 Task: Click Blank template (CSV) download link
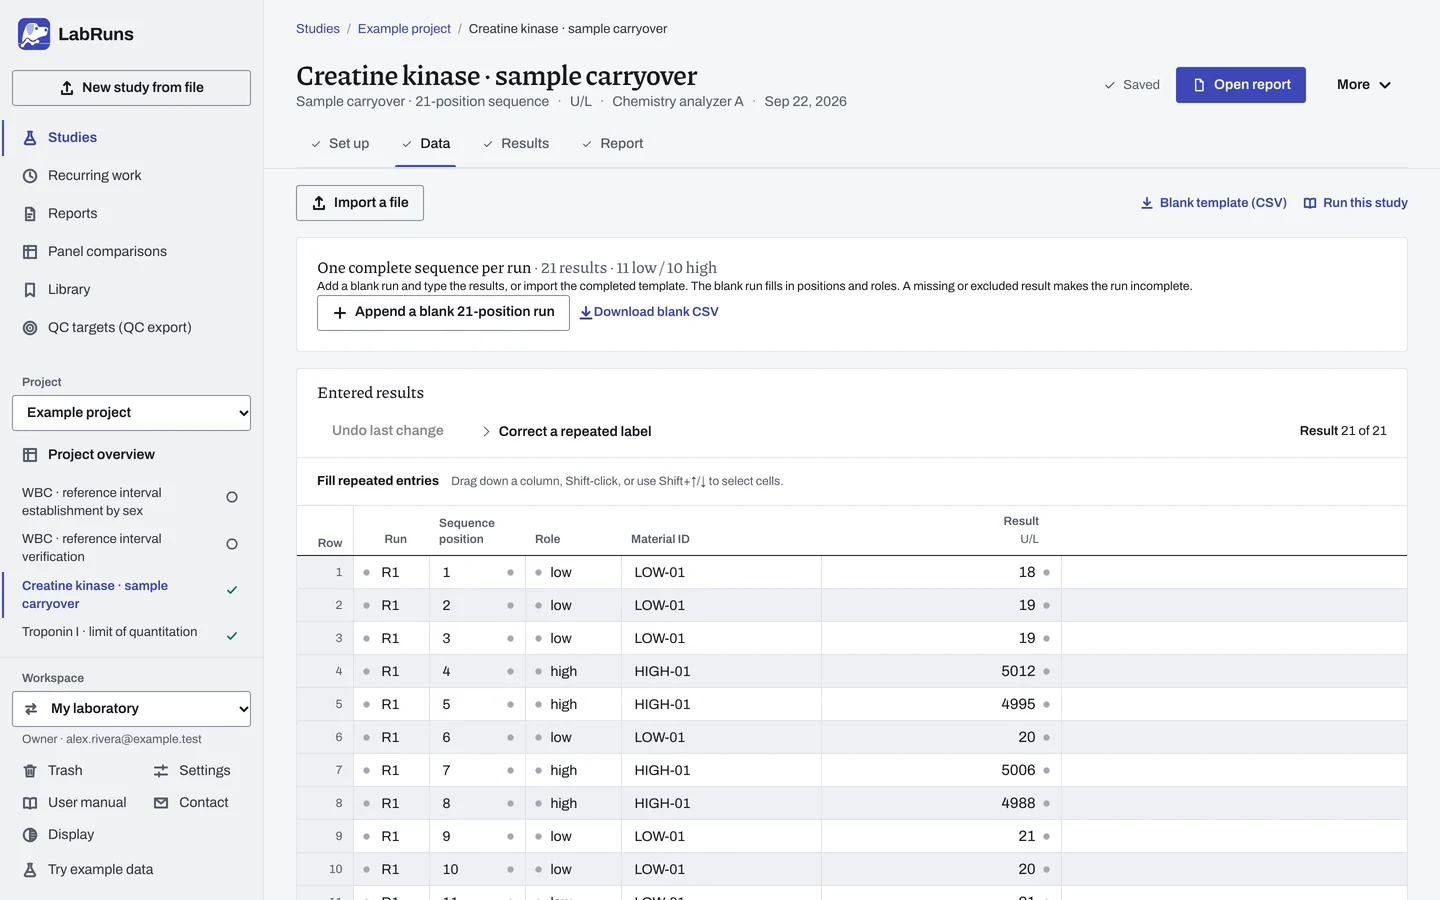[x=1213, y=203]
